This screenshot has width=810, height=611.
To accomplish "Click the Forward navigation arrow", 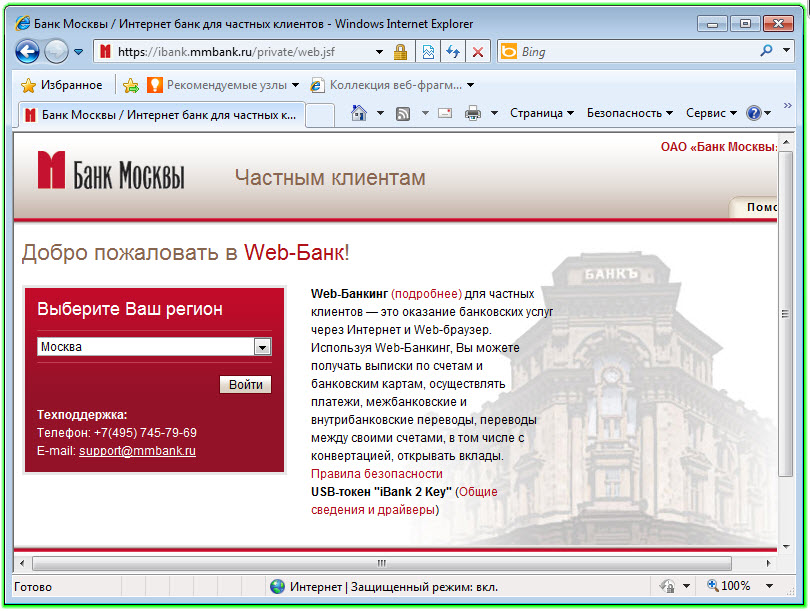I will click(56, 52).
